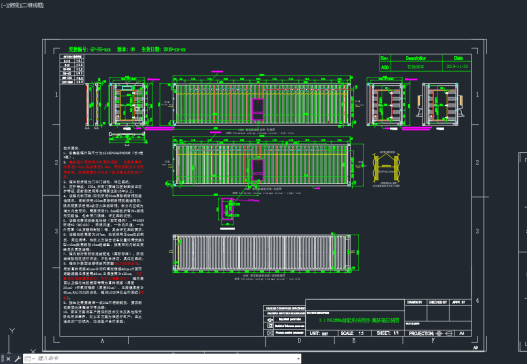
Task: Select the Rev. header cell in revision table
Action: (x=384, y=58)
